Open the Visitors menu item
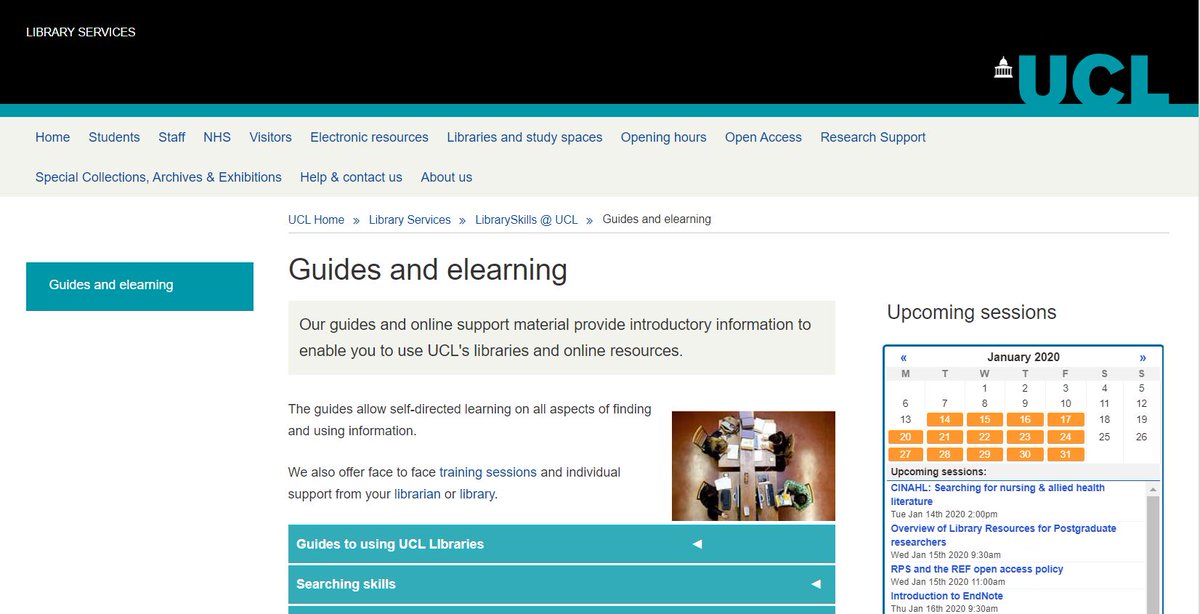This screenshot has height=614, width=1200. [x=271, y=137]
